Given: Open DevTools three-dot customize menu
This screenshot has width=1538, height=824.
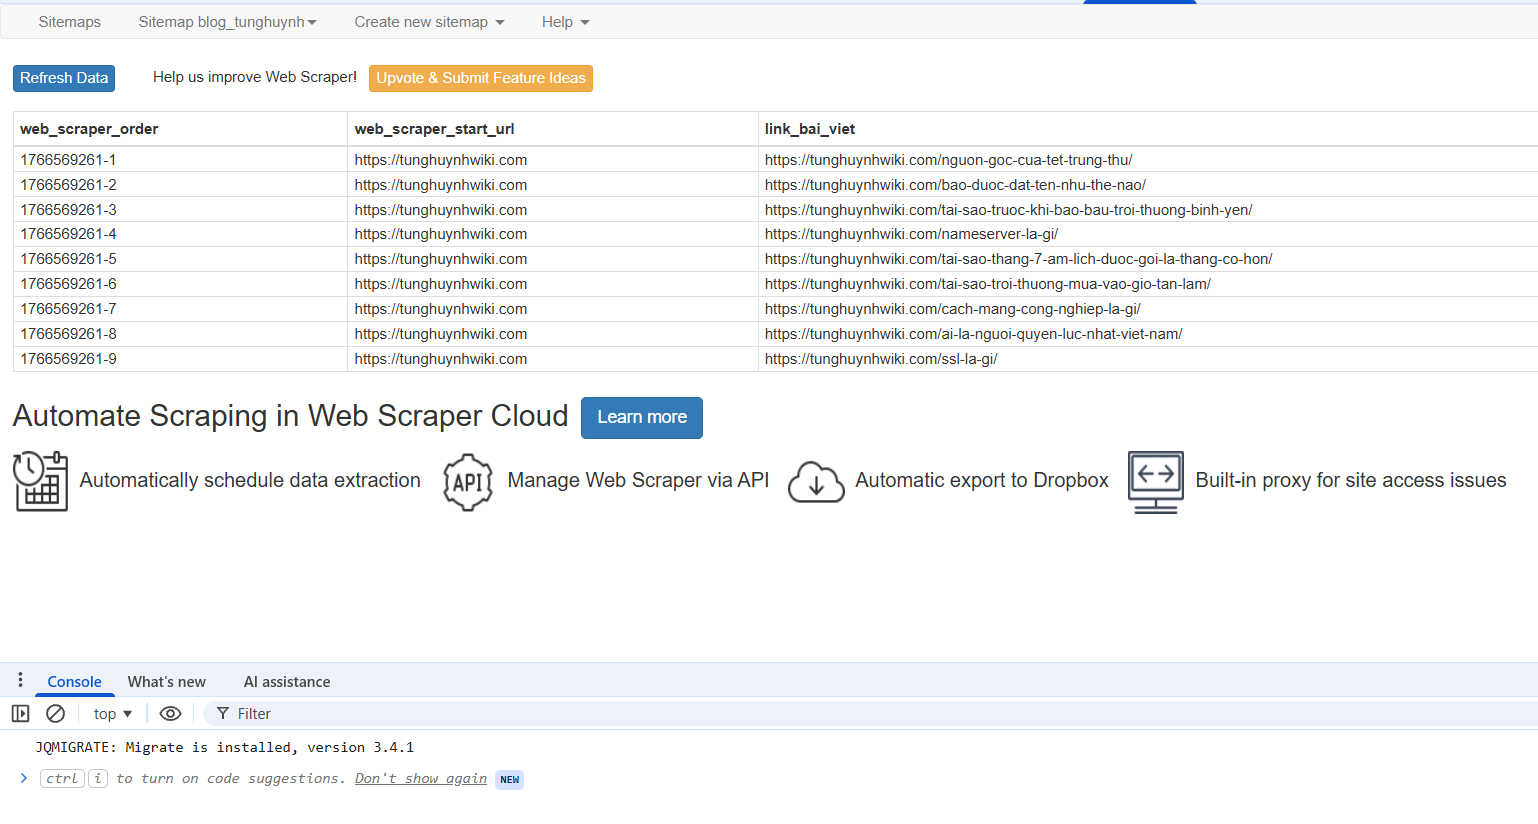Looking at the screenshot, I should (20, 681).
